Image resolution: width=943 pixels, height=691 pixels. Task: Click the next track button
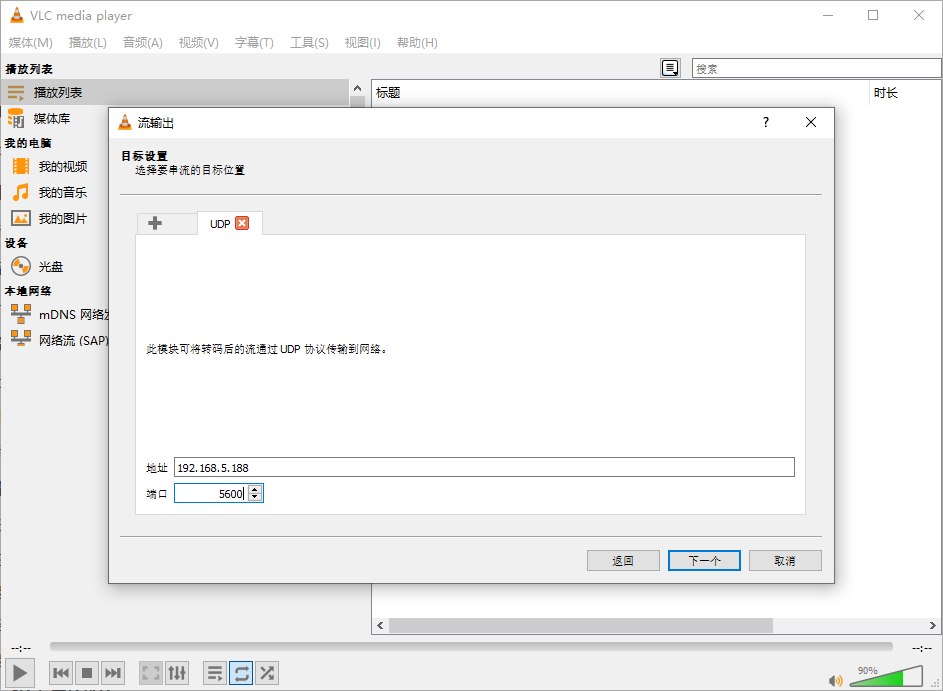tap(112, 673)
